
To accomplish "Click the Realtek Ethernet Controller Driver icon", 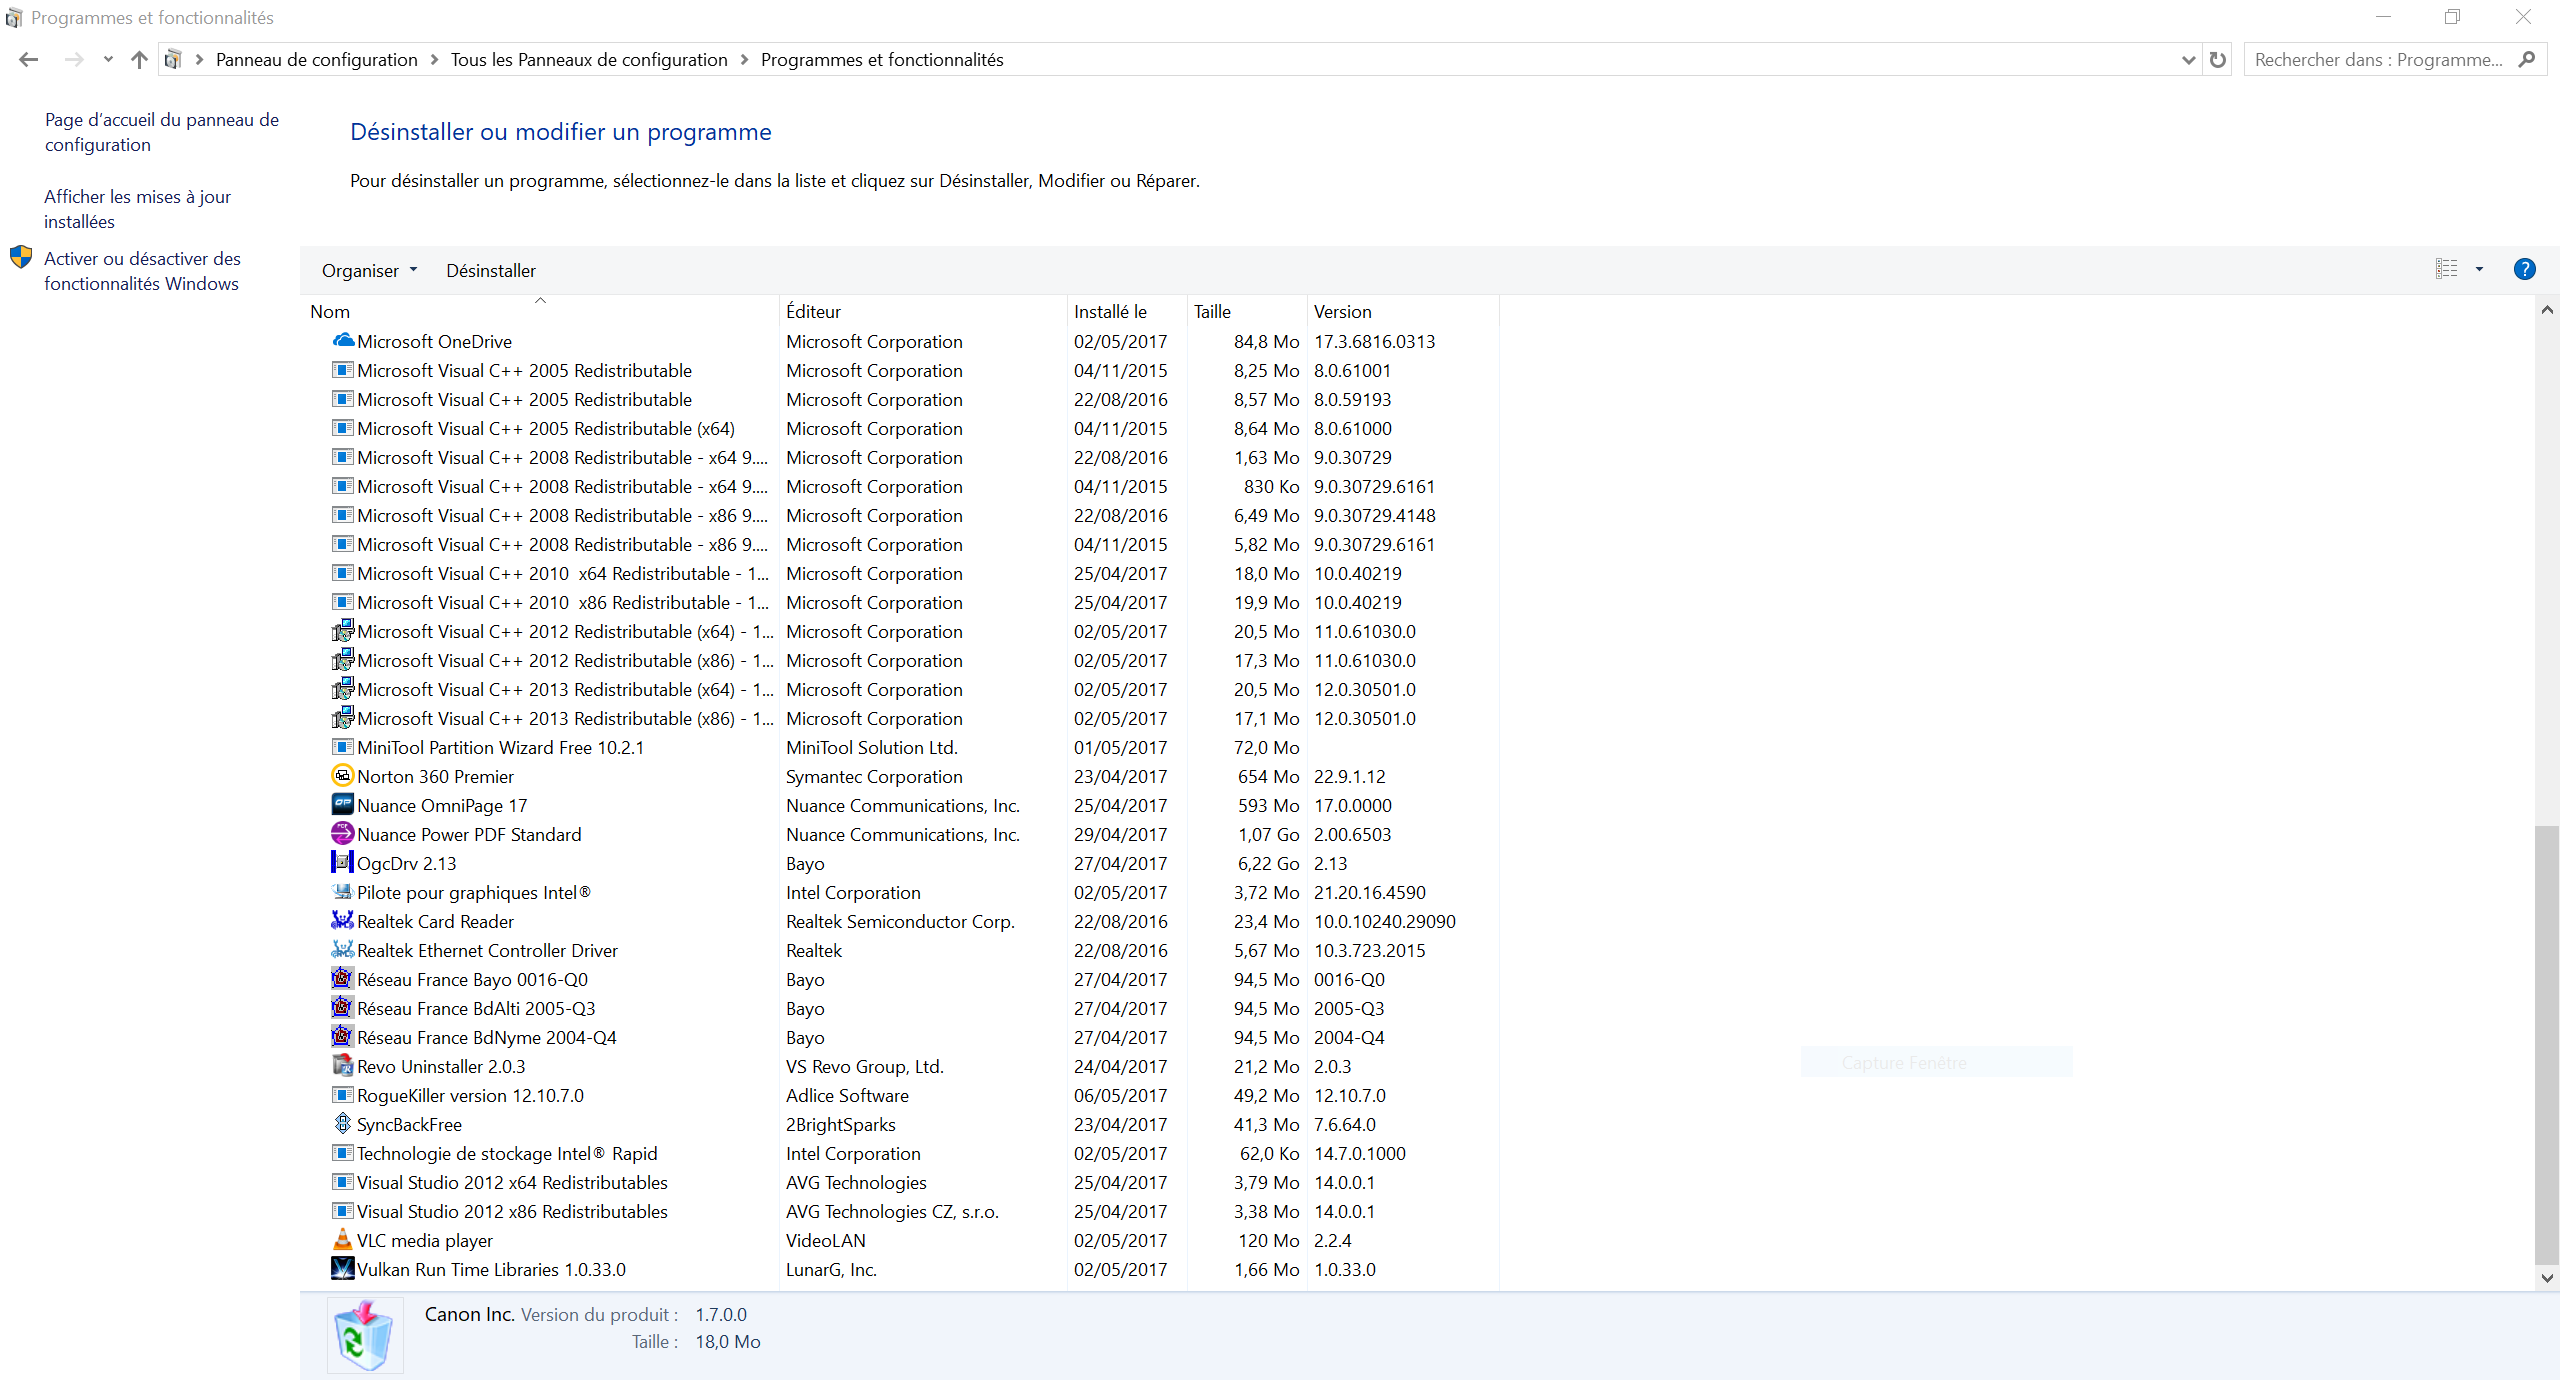I will 343,950.
